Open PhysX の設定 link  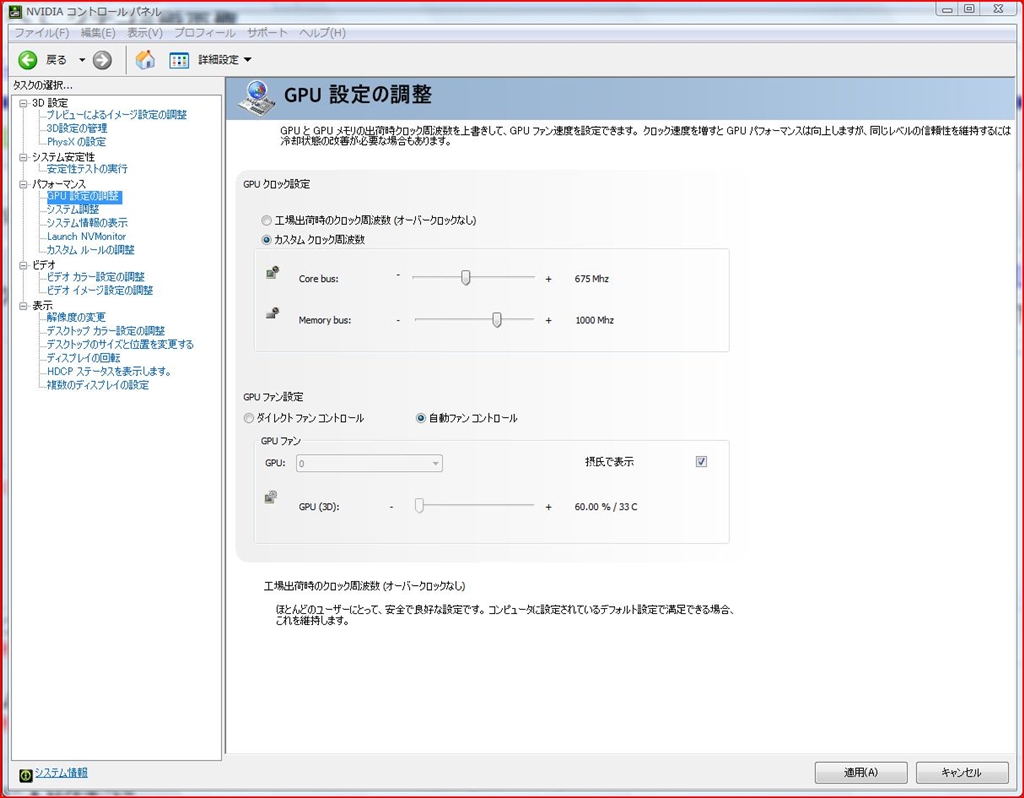76,142
